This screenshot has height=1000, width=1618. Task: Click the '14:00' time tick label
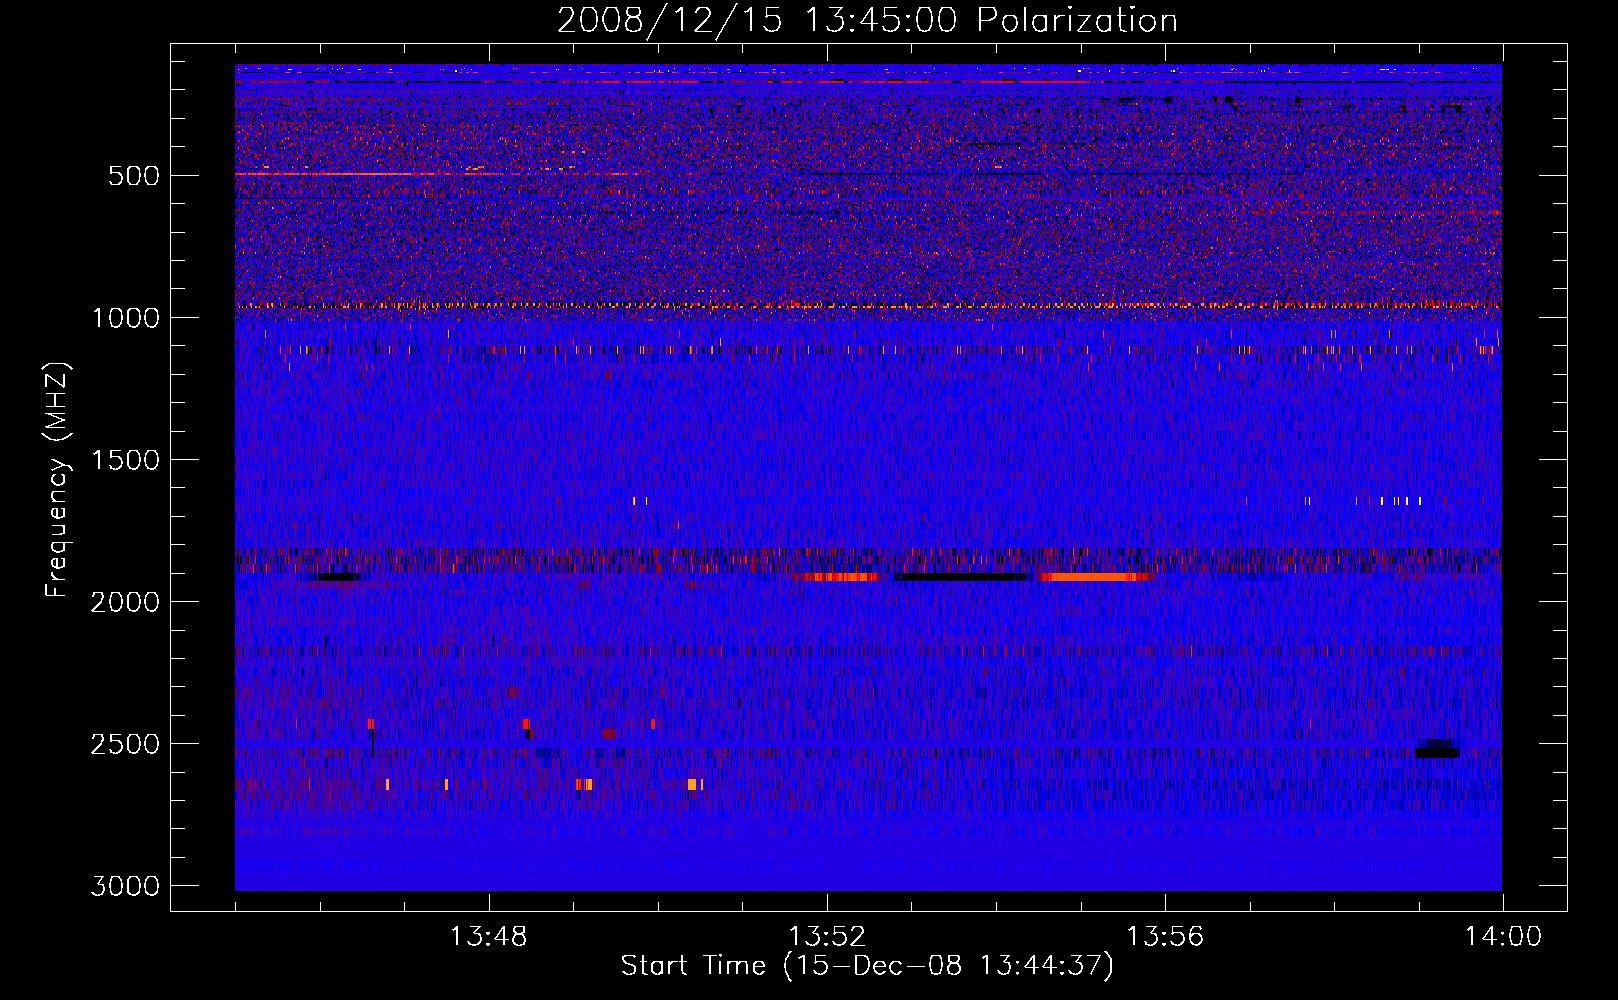tap(1503, 937)
